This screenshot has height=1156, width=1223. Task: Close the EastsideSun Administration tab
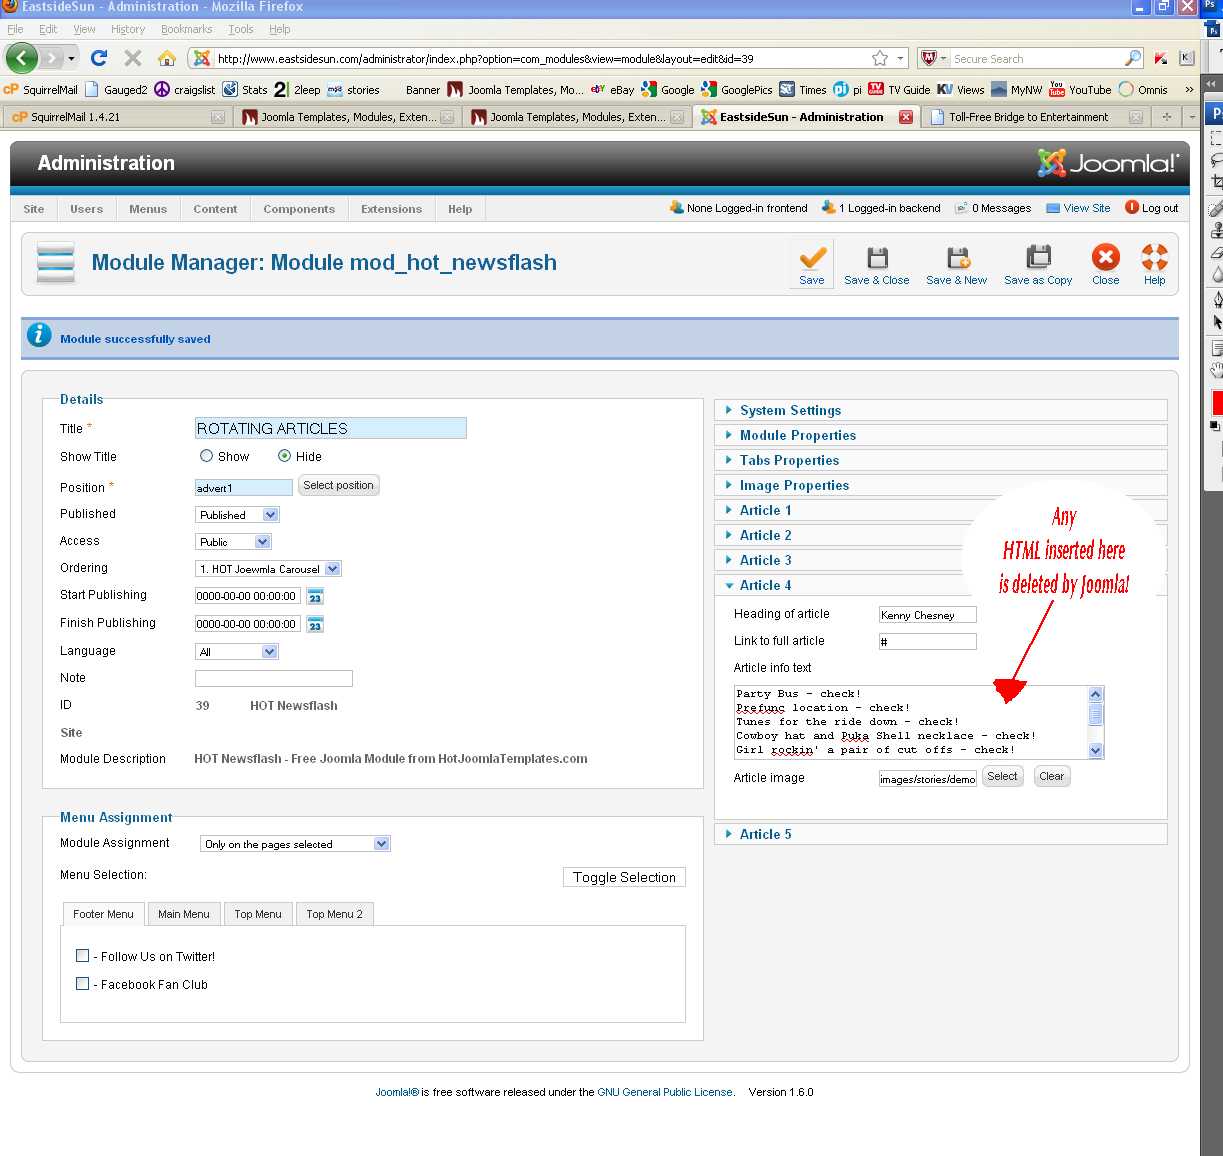coord(905,117)
